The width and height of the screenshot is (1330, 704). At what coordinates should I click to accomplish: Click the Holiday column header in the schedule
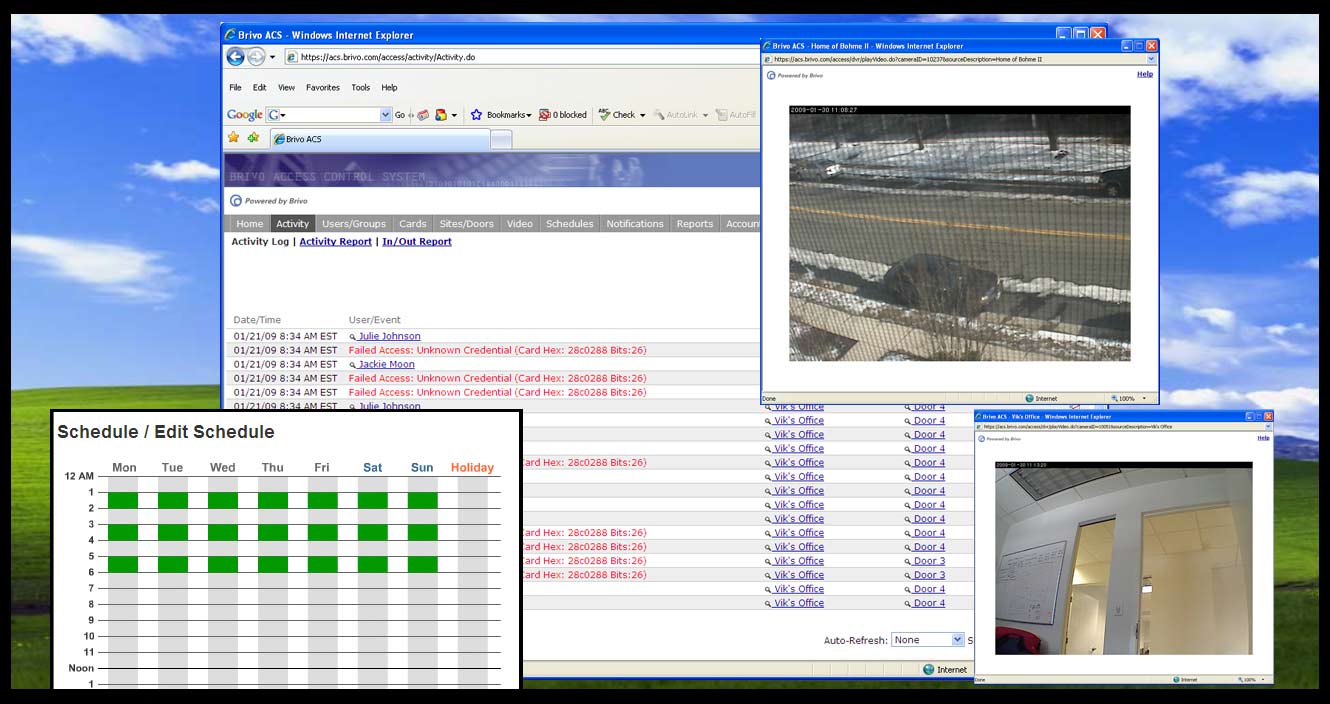click(x=472, y=468)
